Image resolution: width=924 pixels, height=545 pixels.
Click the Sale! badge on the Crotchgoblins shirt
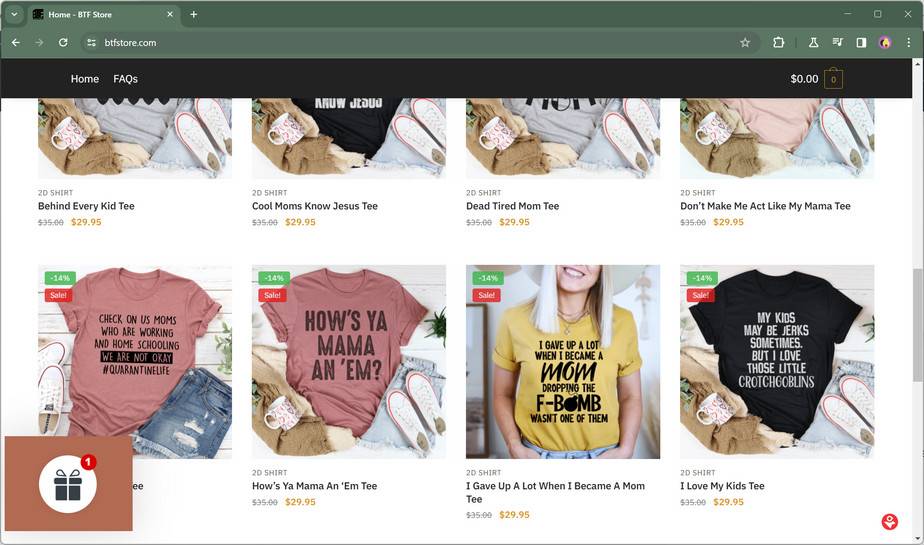coord(701,295)
